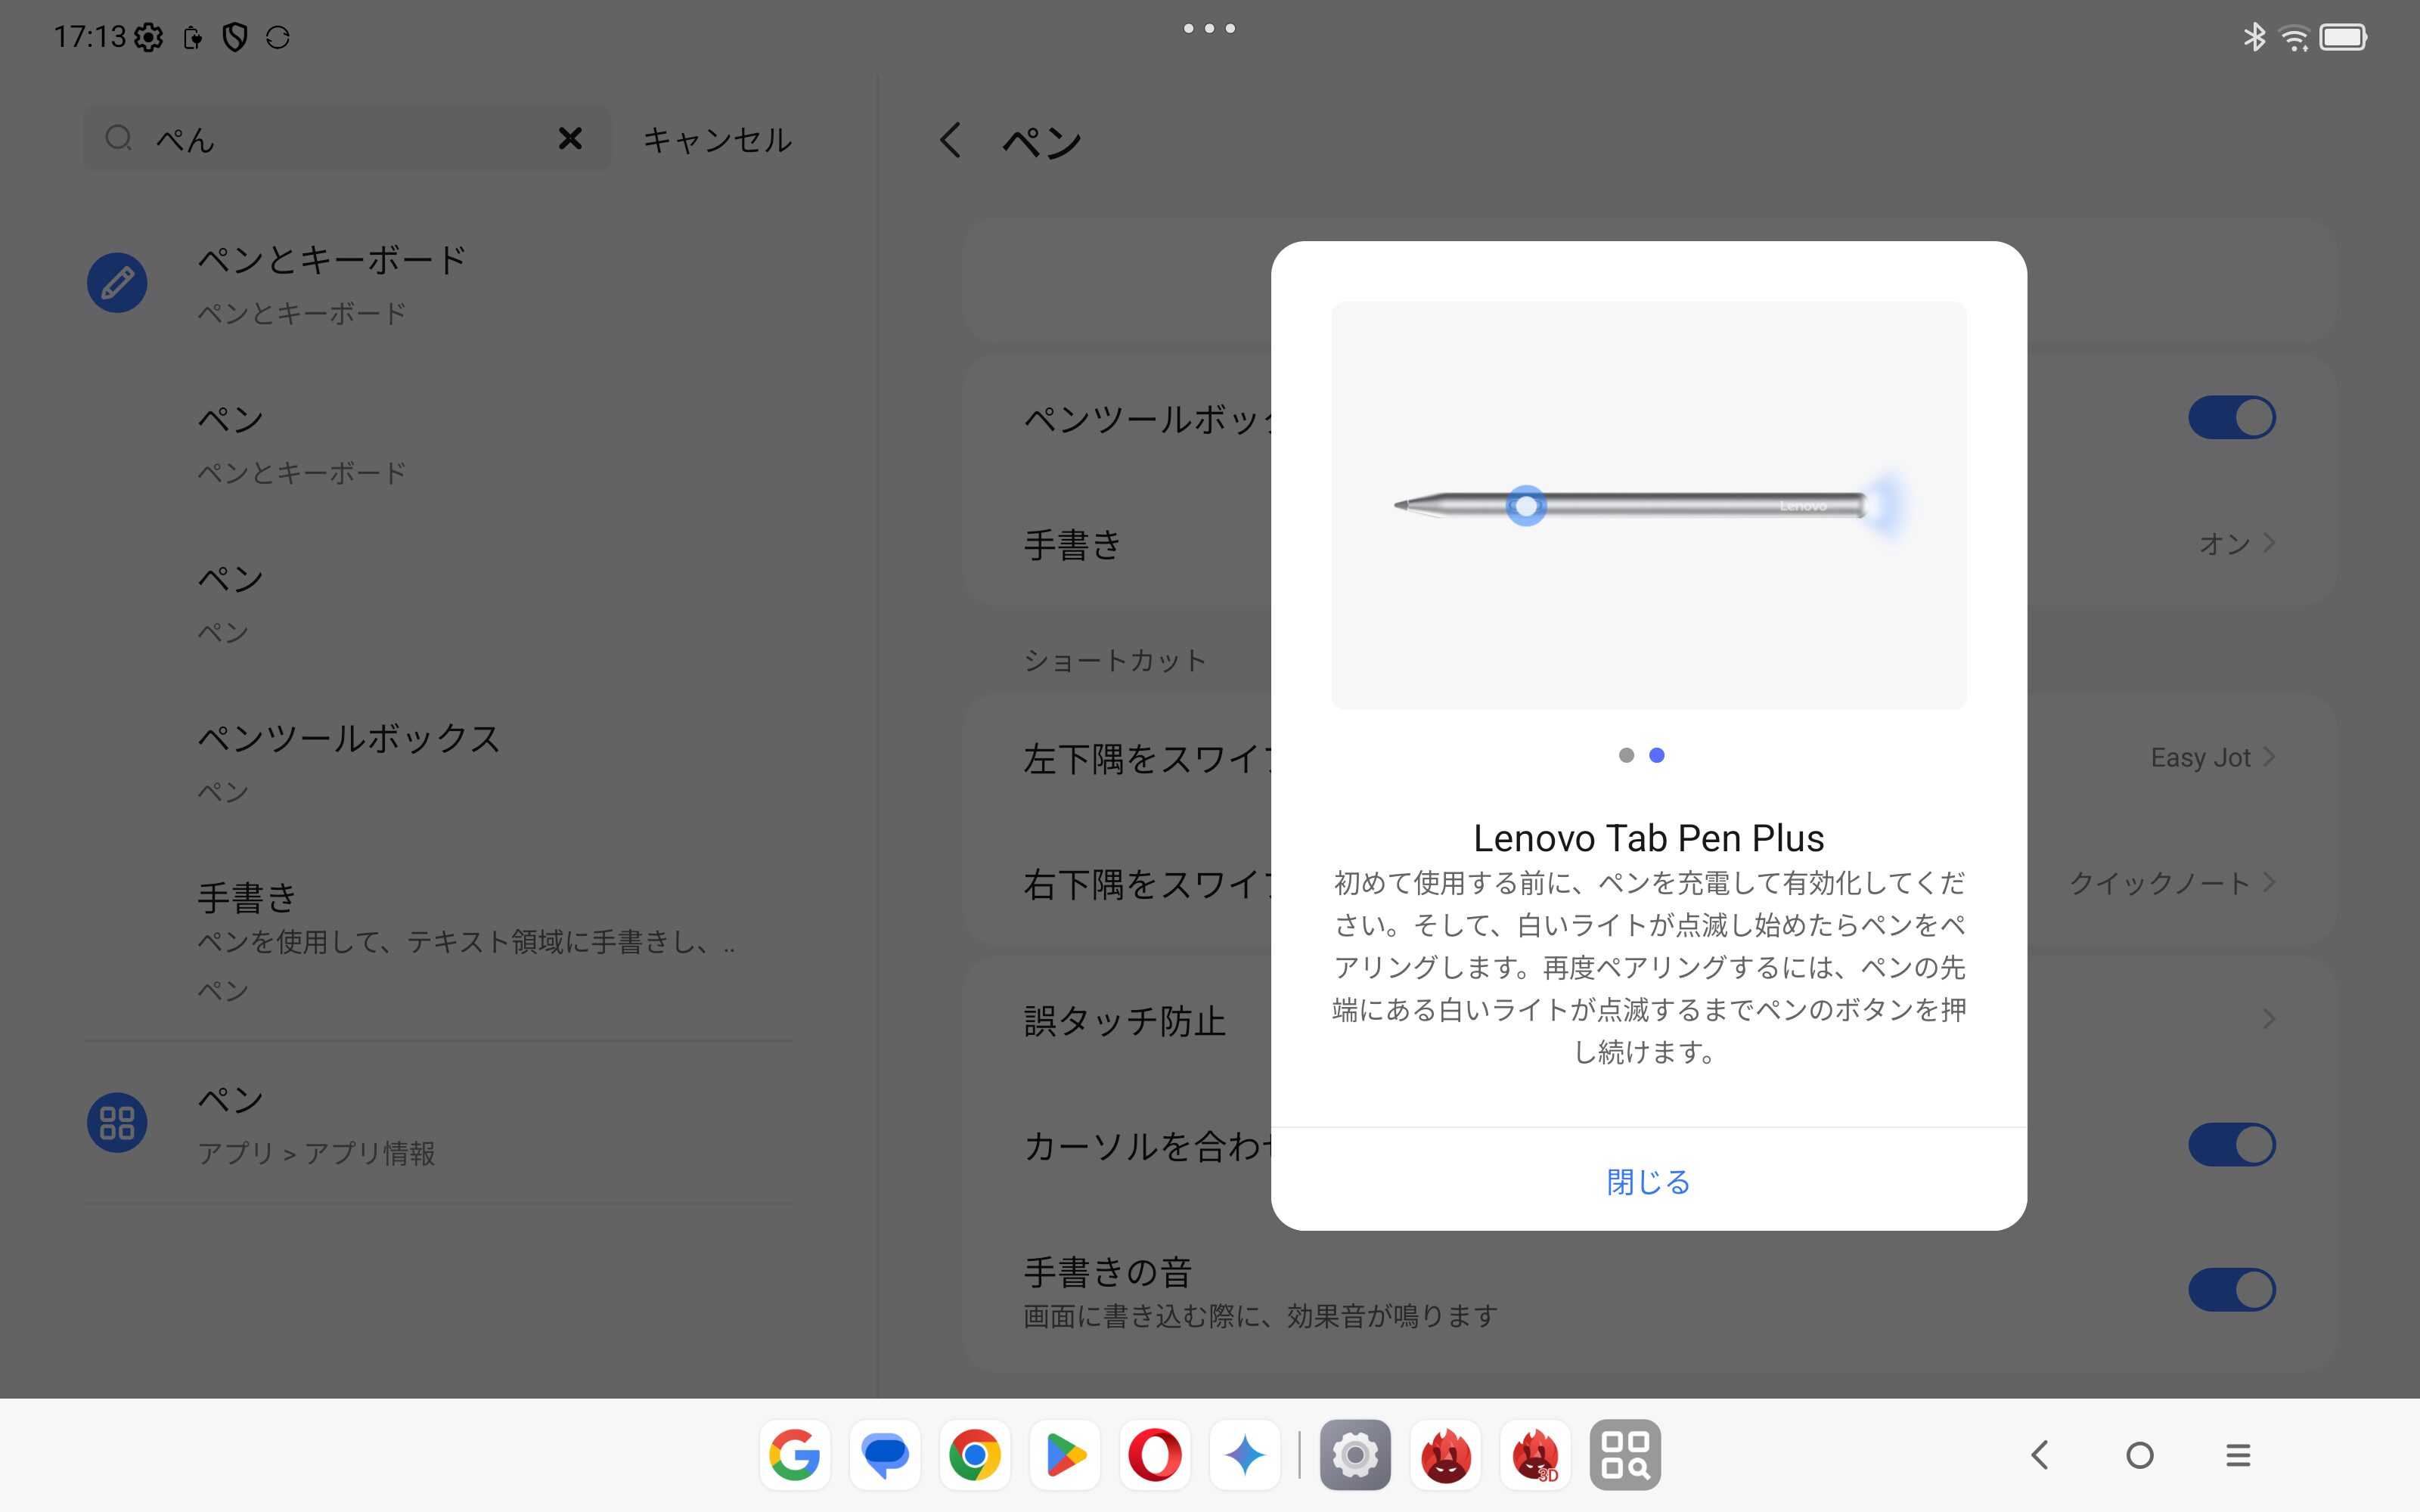Image resolution: width=2420 pixels, height=1512 pixels.
Task: Open the Gemini sparkle app icon
Action: (x=1245, y=1455)
